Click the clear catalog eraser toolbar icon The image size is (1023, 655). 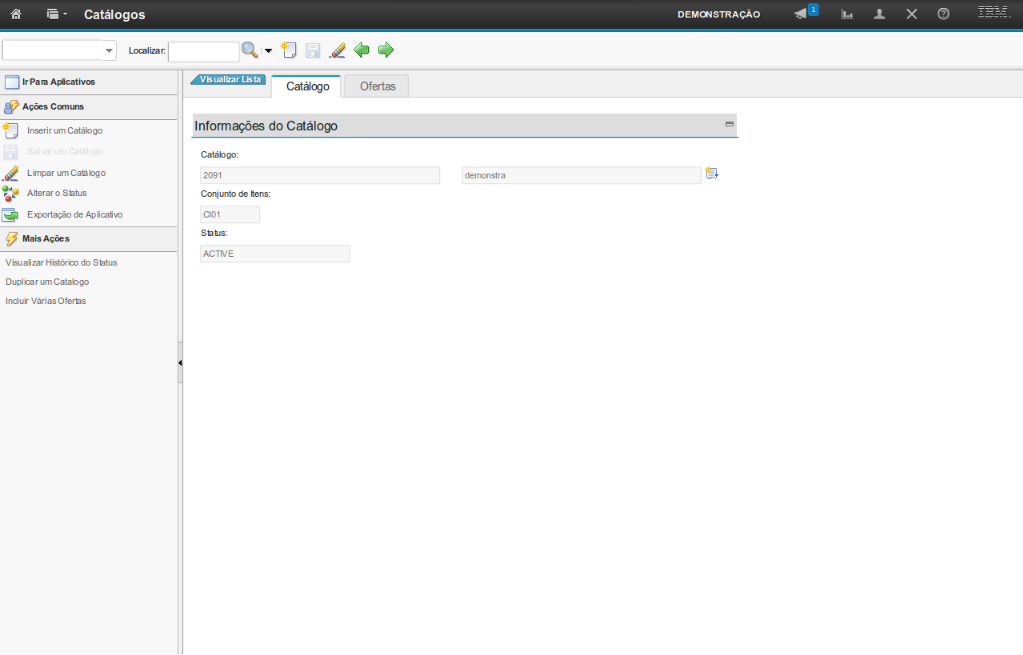337,50
